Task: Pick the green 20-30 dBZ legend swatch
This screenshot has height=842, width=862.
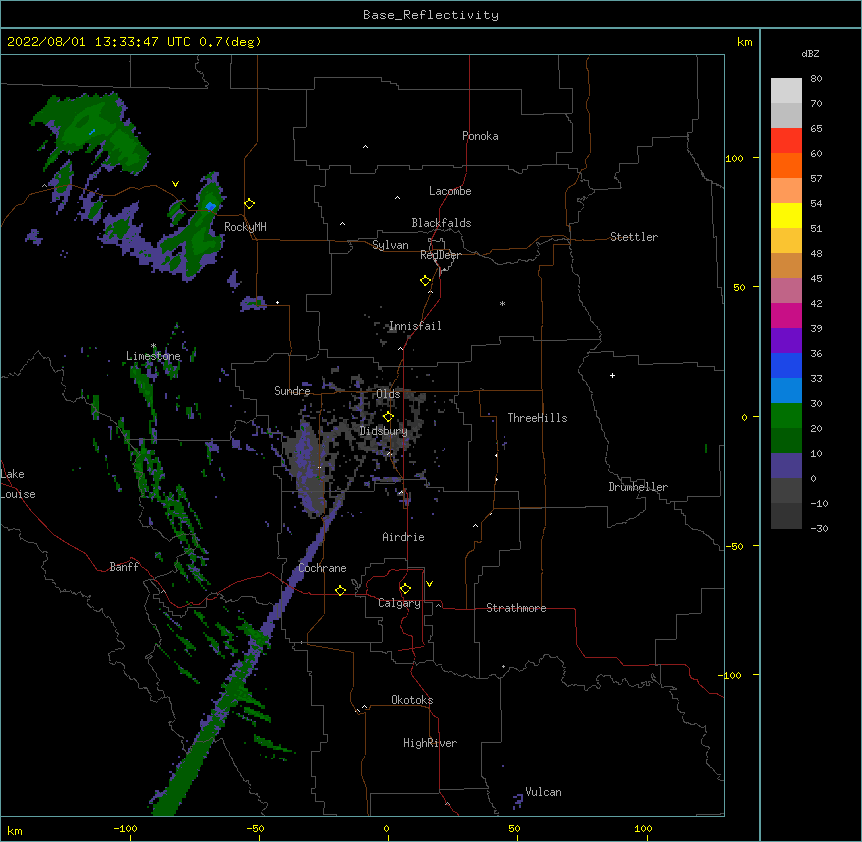Action: tap(786, 416)
